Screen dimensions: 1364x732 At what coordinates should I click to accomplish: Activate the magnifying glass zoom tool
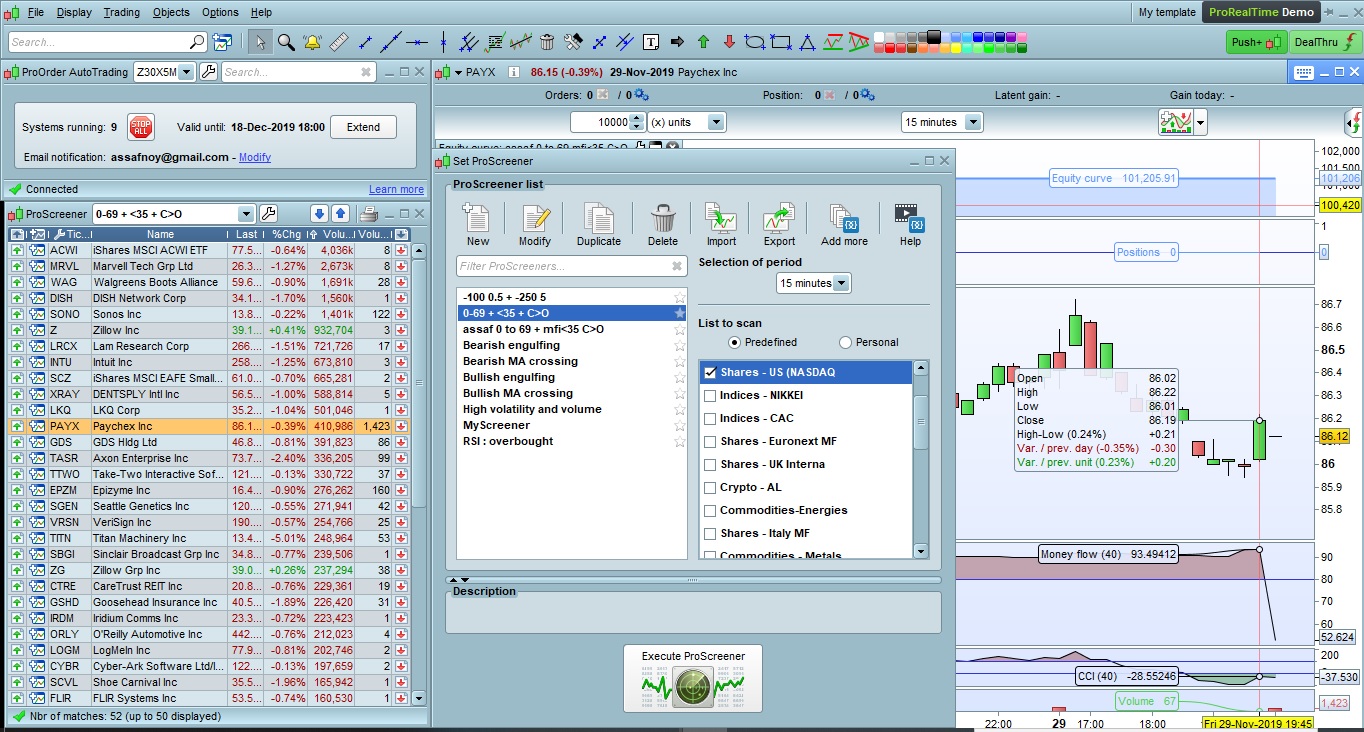pos(286,42)
